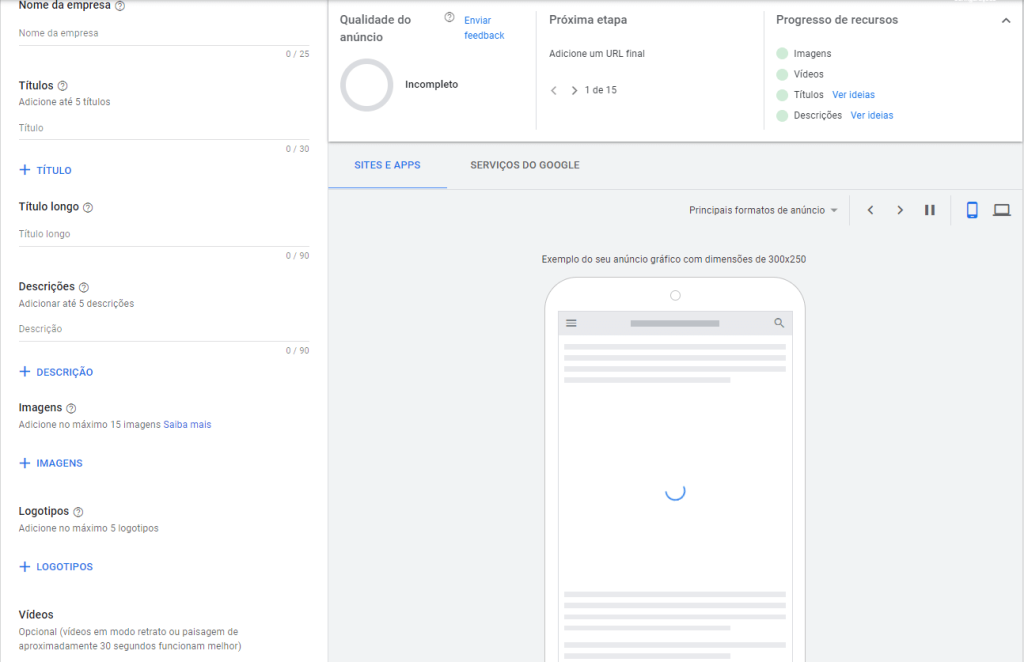Click search icon in phone preview
Screen dimensions: 1024x662
point(779,323)
